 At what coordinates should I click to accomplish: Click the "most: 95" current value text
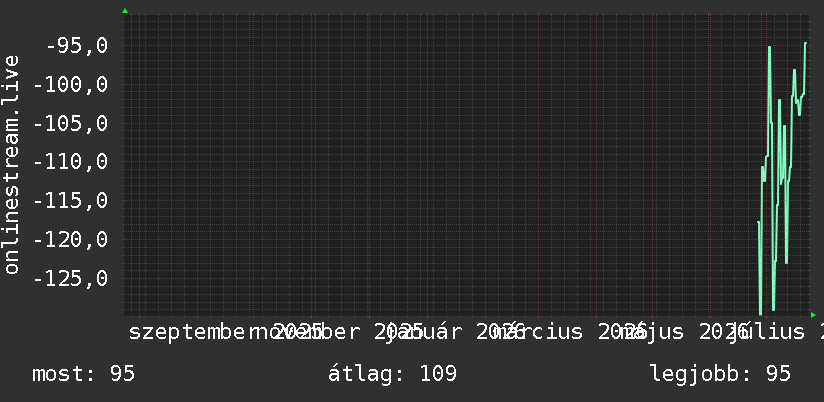point(84,374)
